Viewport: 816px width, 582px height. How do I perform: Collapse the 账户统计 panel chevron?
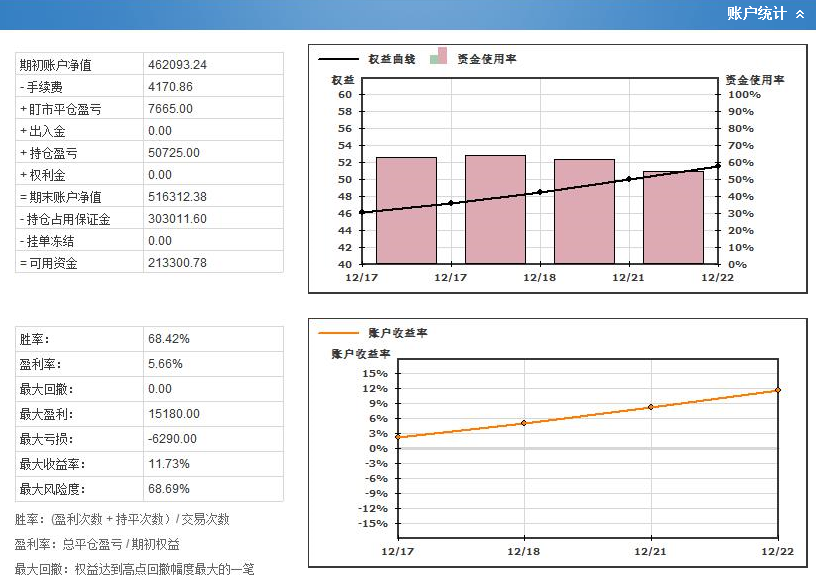click(799, 14)
